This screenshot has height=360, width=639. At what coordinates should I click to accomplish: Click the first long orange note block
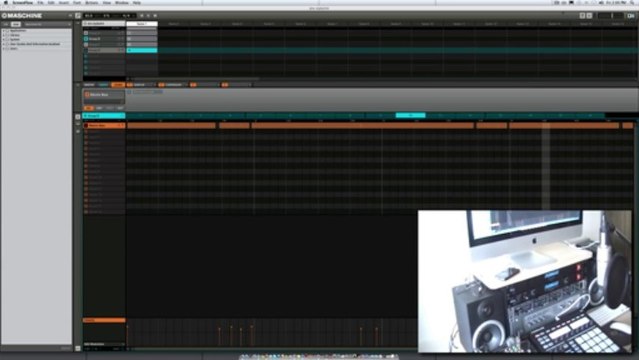171,126
